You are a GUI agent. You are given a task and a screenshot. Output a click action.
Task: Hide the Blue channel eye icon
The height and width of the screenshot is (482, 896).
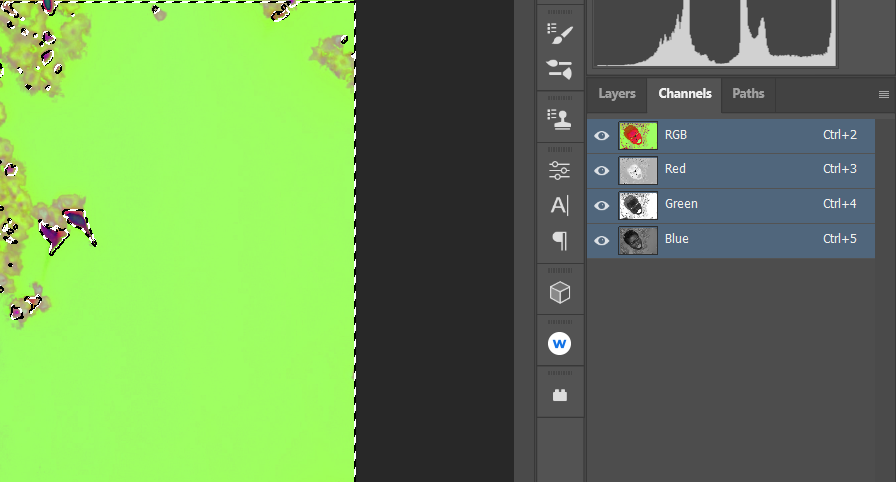tap(601, 240)
